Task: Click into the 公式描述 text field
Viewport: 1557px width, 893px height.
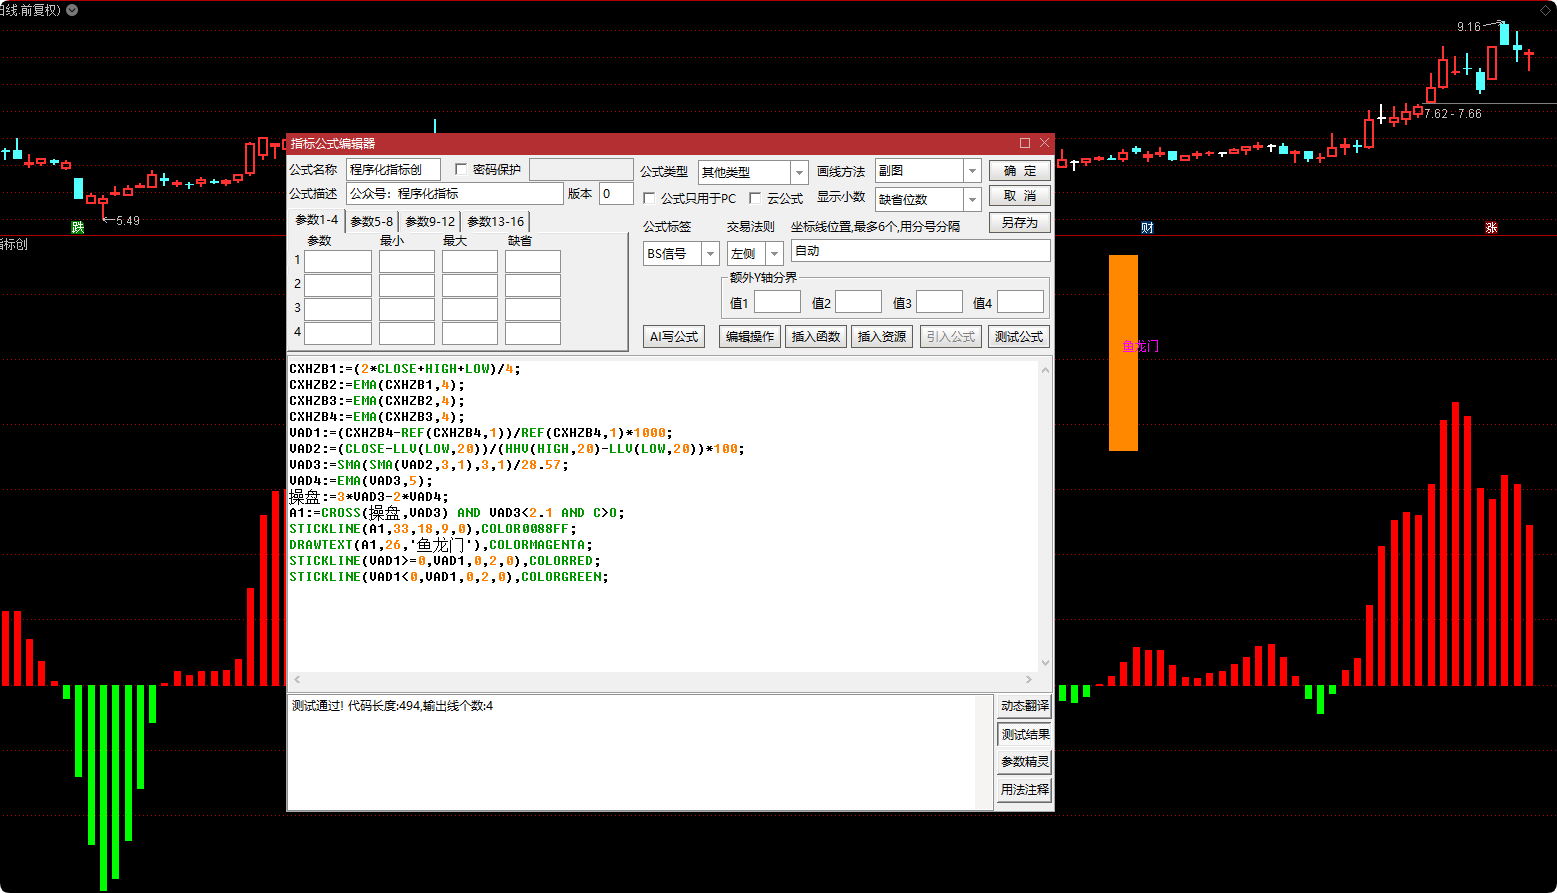Action: coord(454,194)
